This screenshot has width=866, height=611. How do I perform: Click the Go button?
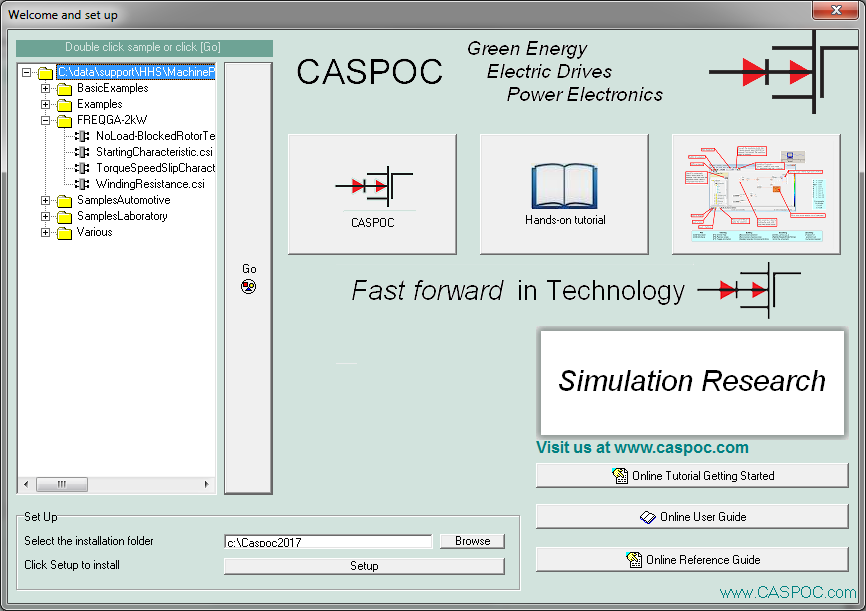pos(249,278)
